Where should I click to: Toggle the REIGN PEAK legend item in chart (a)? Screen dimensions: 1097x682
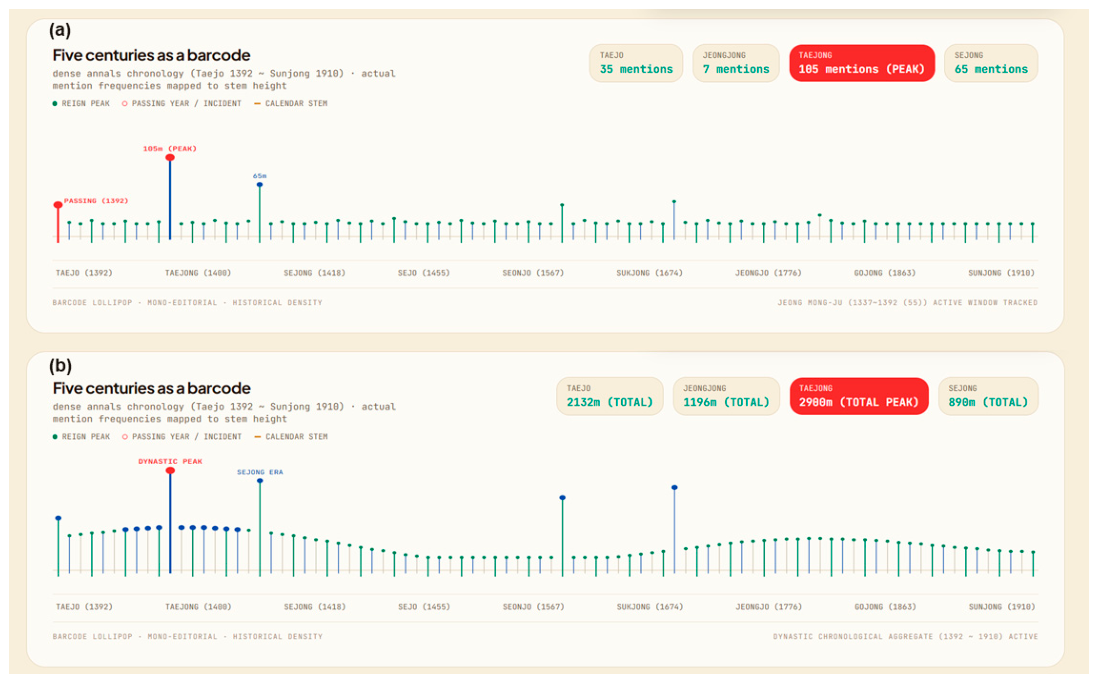pos(81,104)
